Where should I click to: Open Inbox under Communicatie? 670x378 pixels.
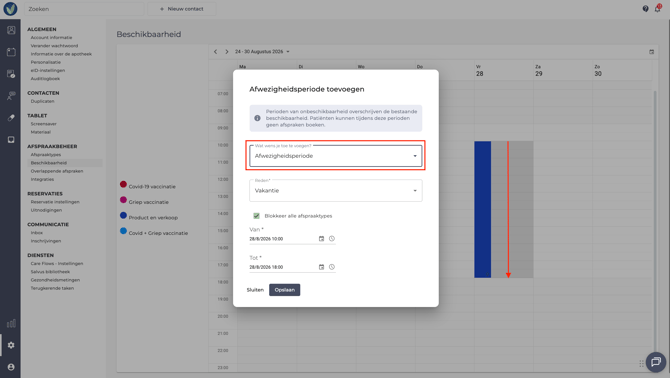(x=37, y=233)
